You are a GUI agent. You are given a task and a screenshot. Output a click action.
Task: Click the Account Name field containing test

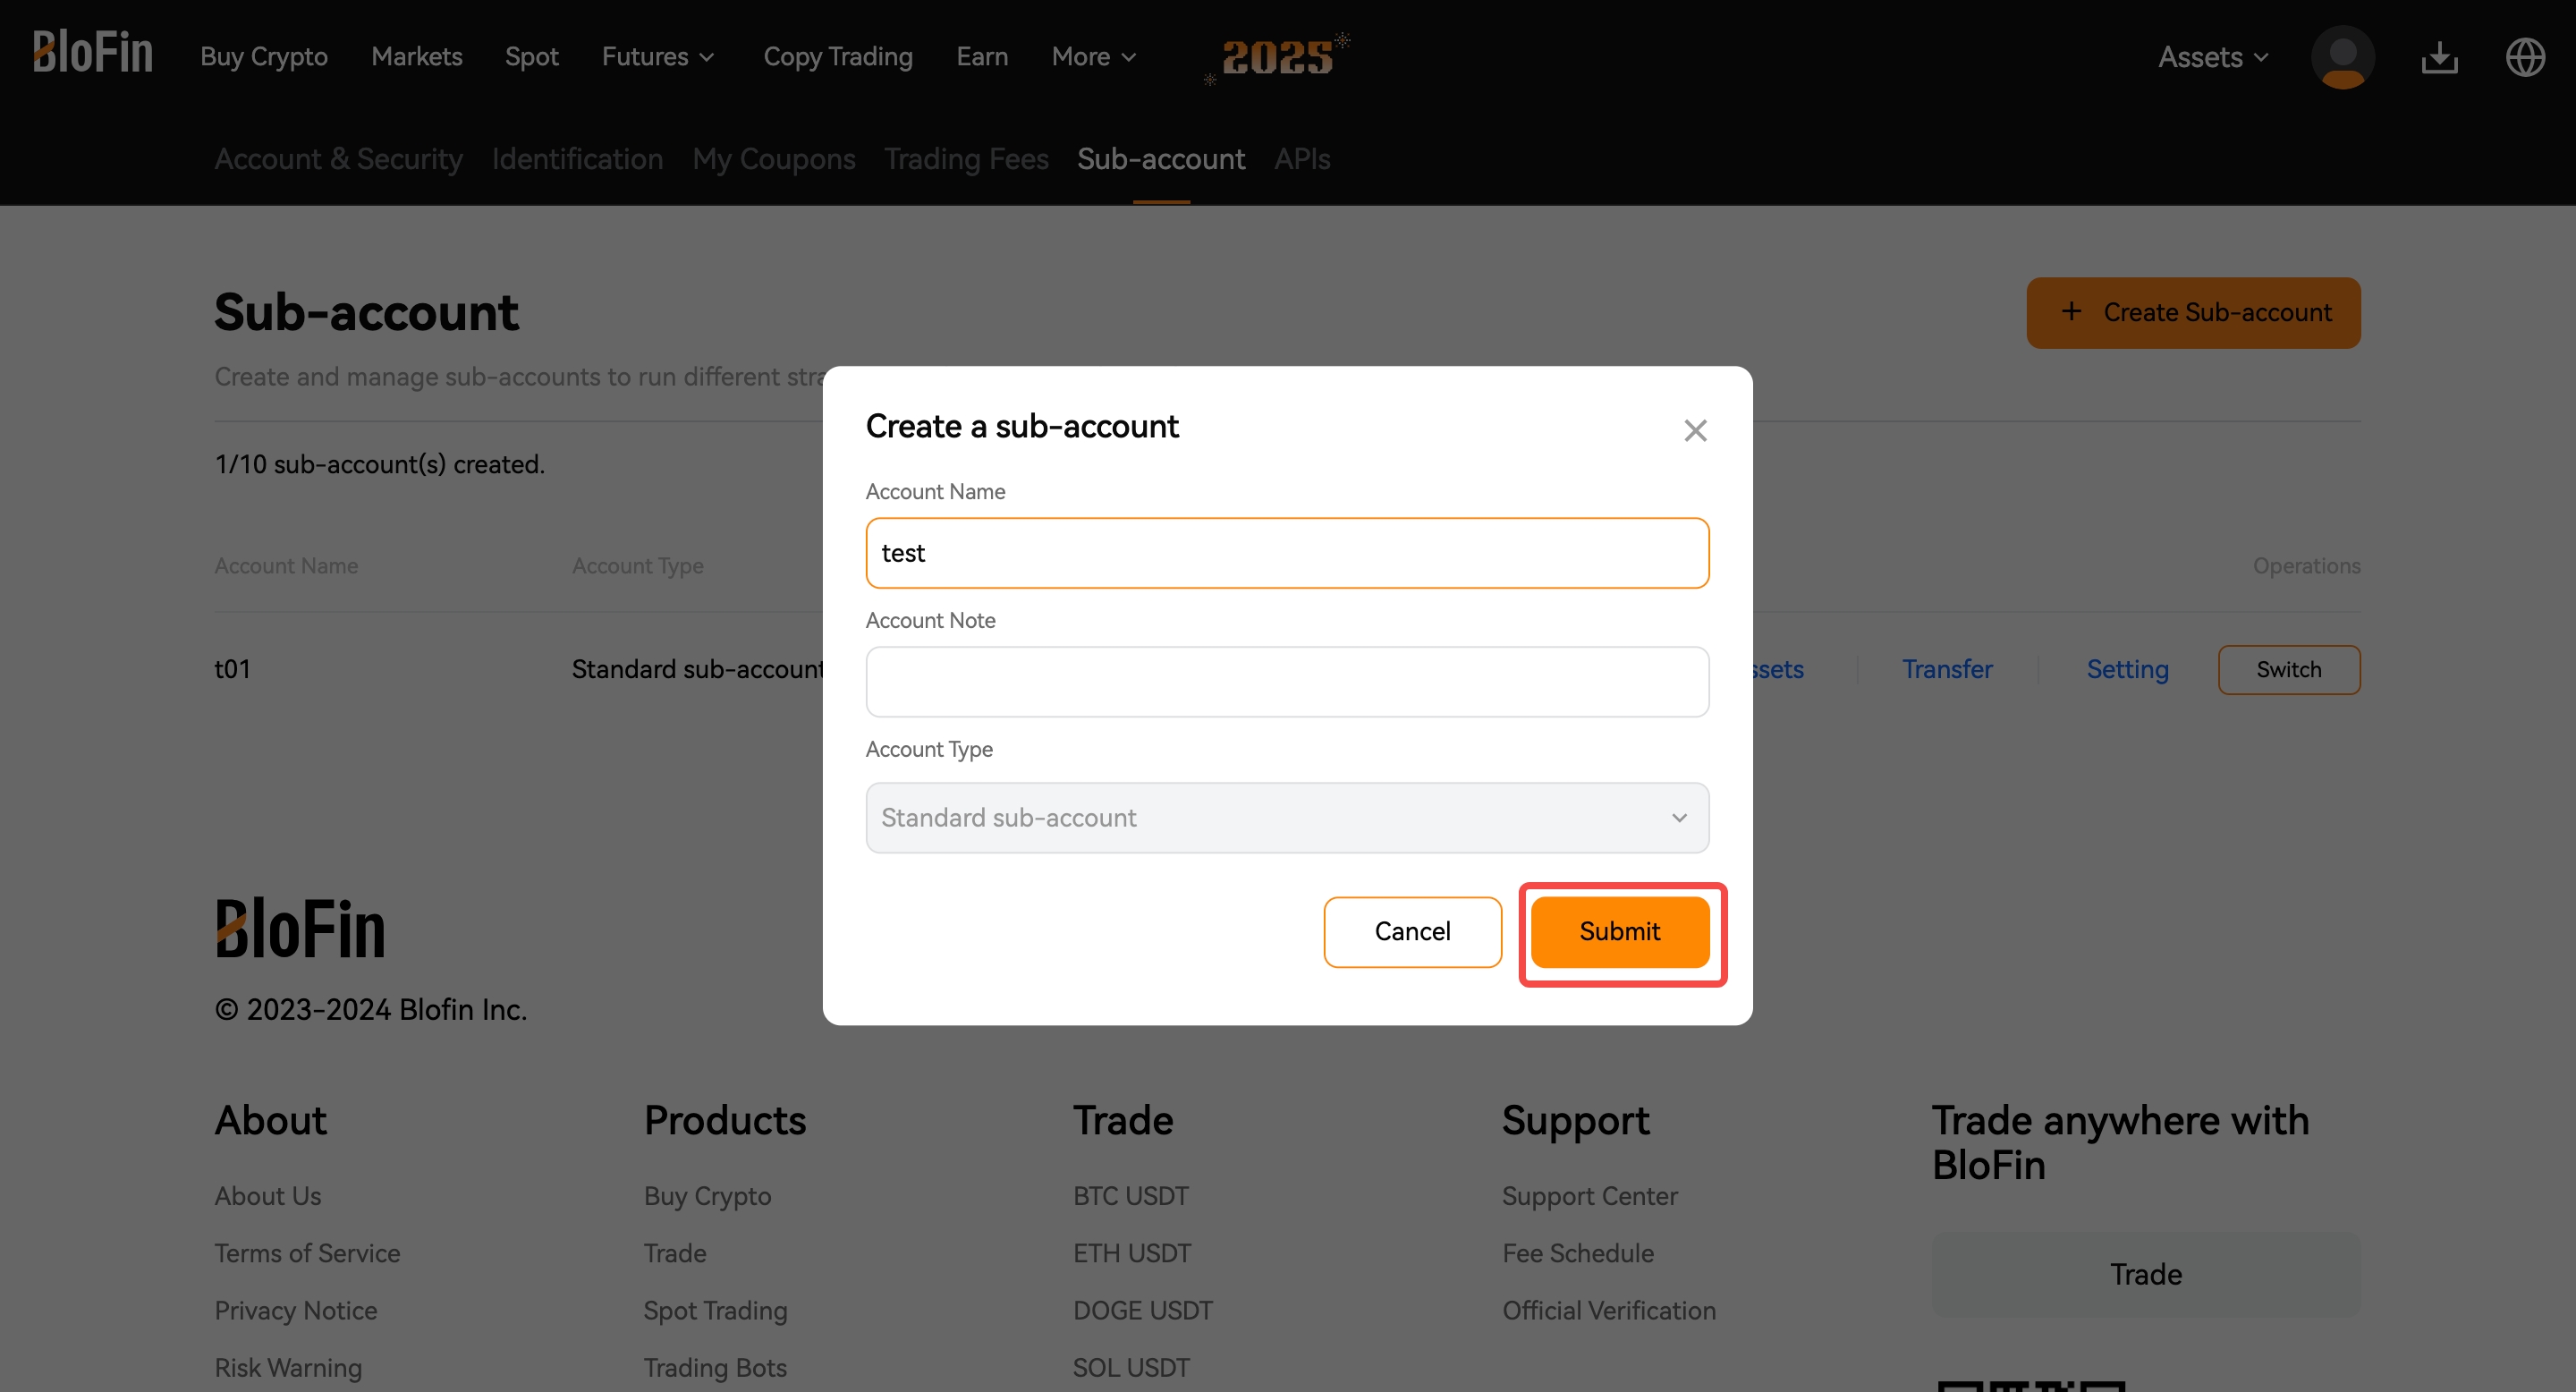[x=1287, y=553]
